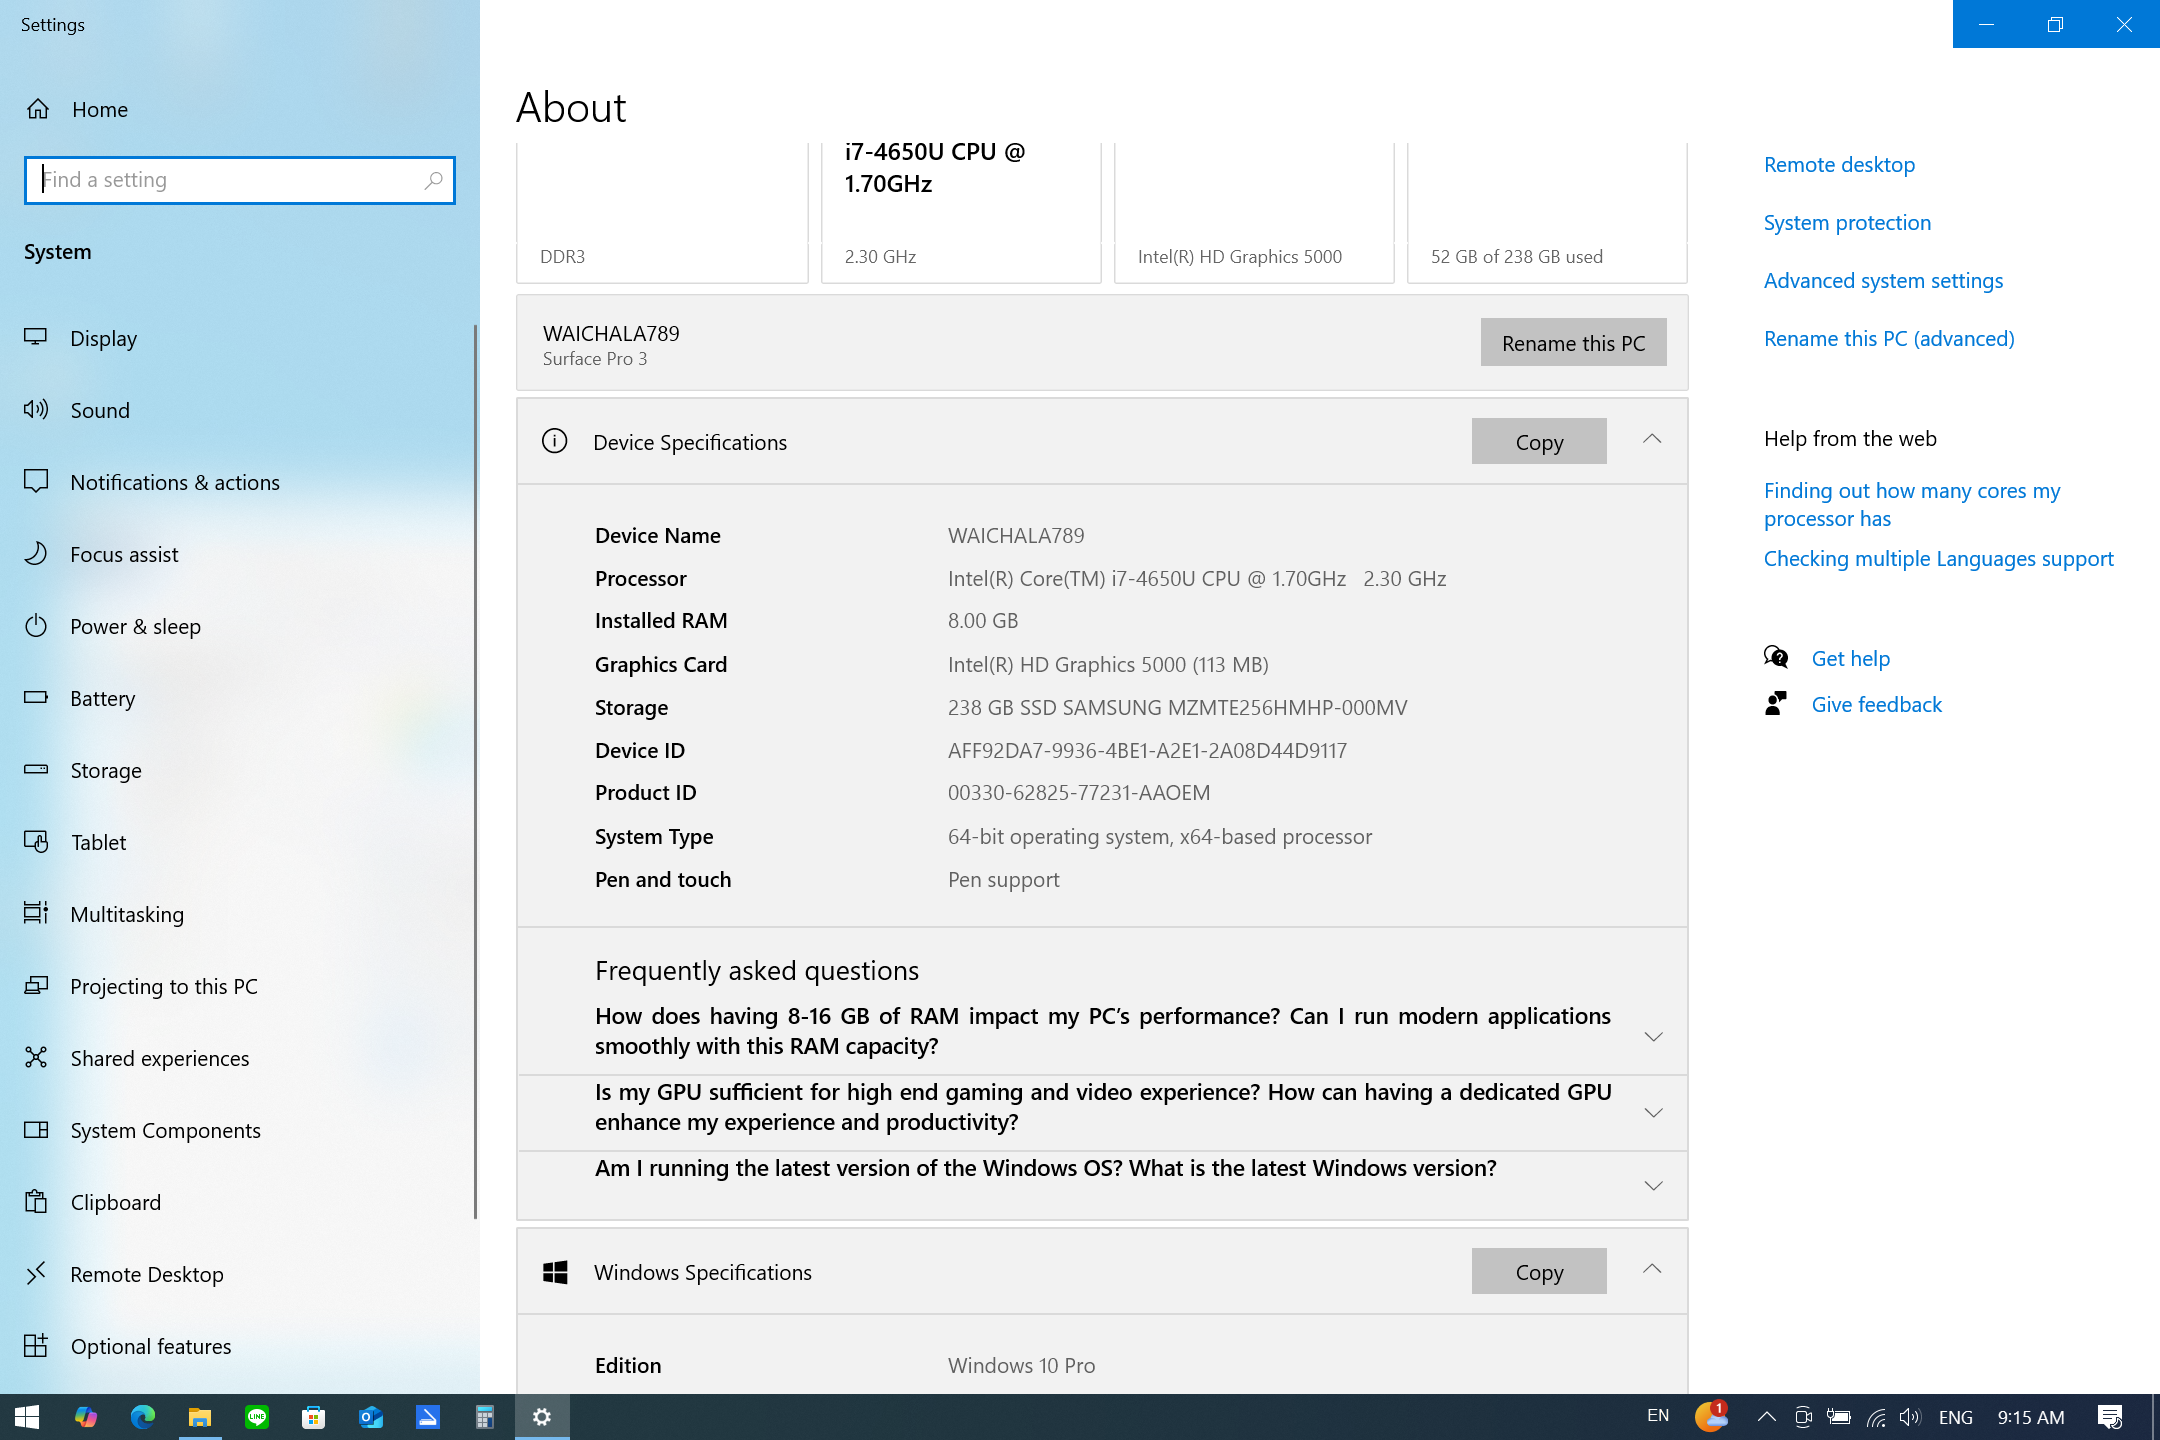Open 'Finding out how many cores' link
2160x1440 pixels.
coord(1912,504)
